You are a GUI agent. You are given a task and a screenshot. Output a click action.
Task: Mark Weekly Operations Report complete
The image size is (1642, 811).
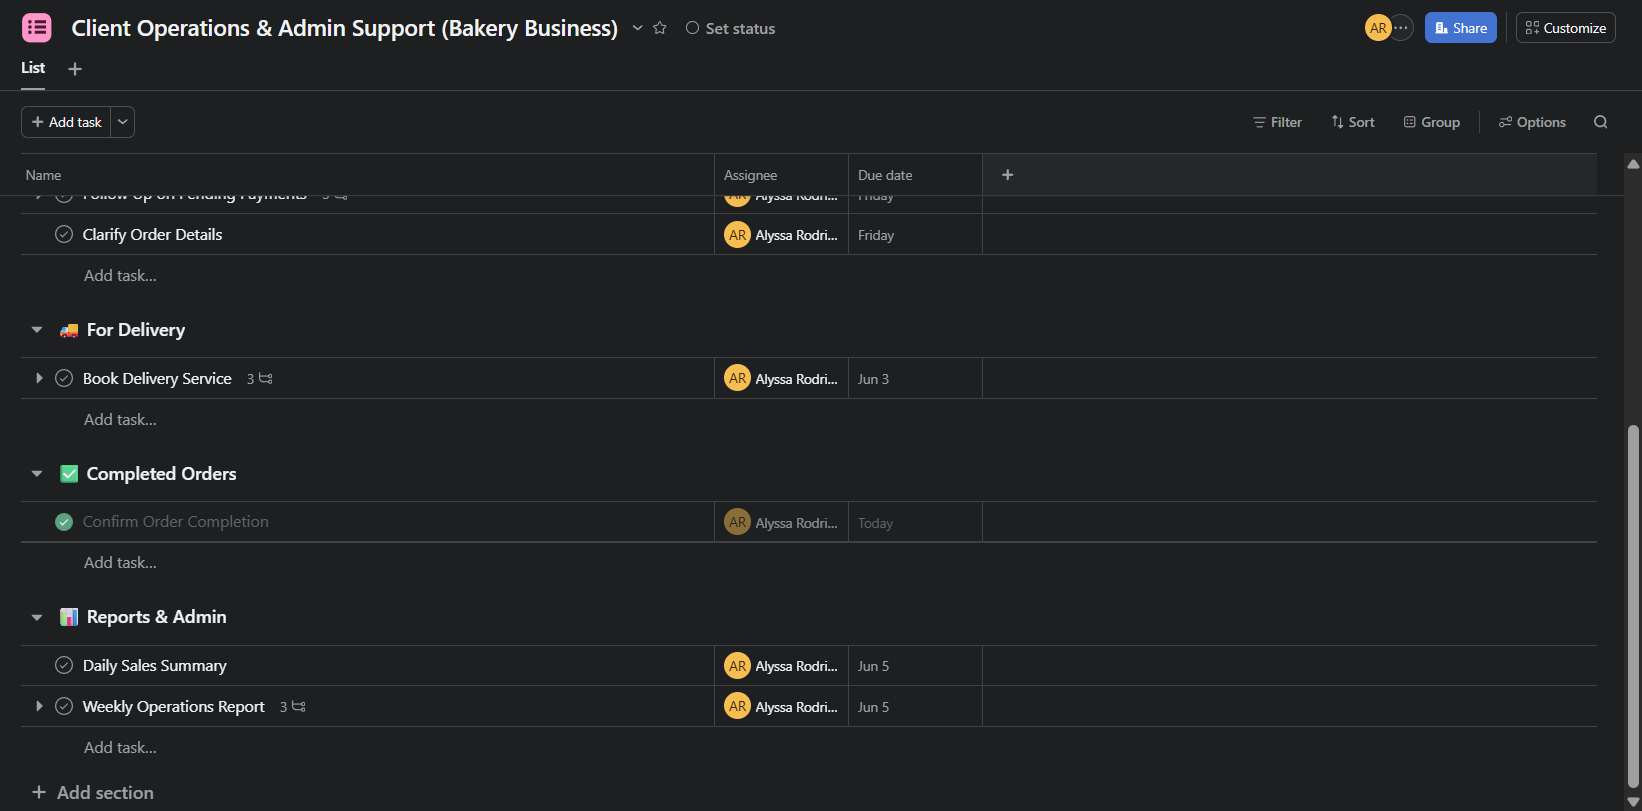(64, 706)
